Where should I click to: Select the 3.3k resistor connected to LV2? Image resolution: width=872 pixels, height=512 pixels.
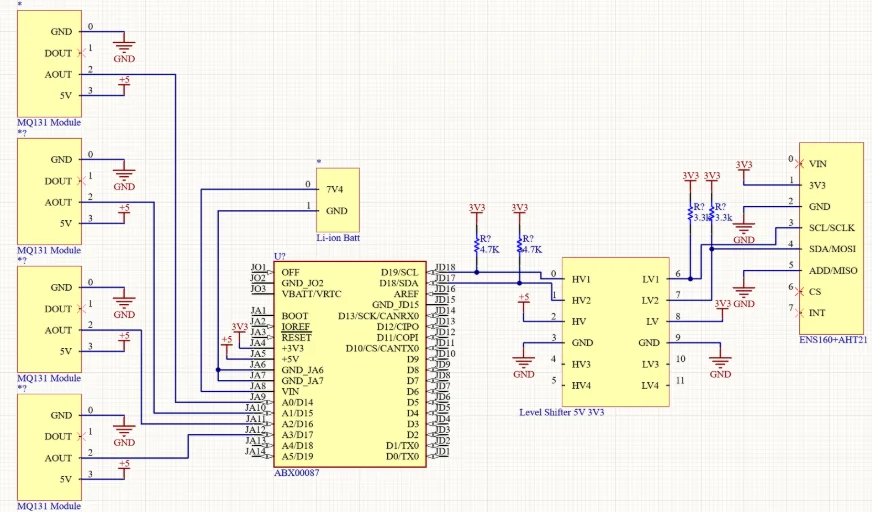point(712,212)
